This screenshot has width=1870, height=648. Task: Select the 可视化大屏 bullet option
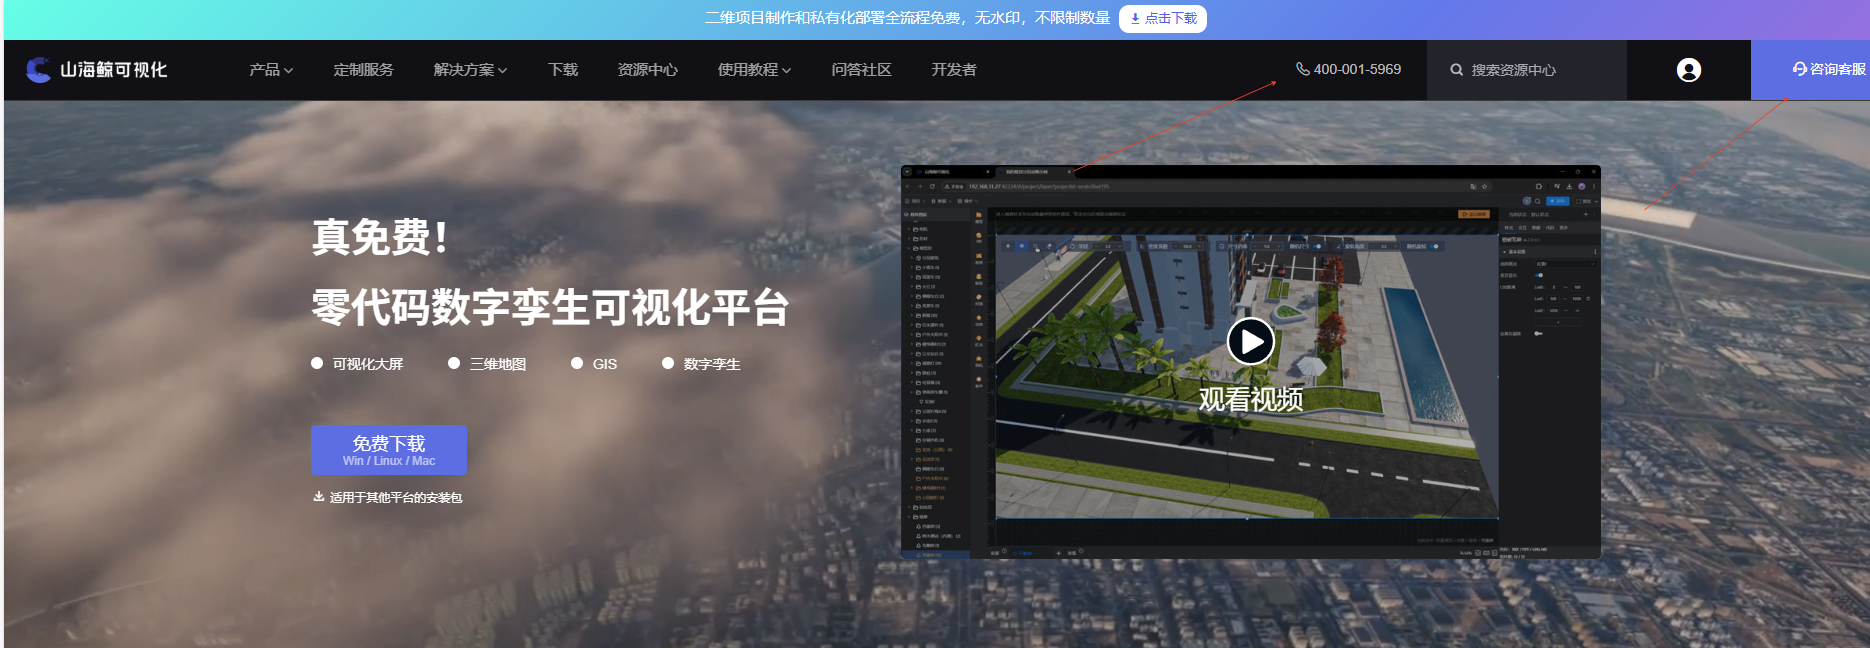tap(357, 364)
